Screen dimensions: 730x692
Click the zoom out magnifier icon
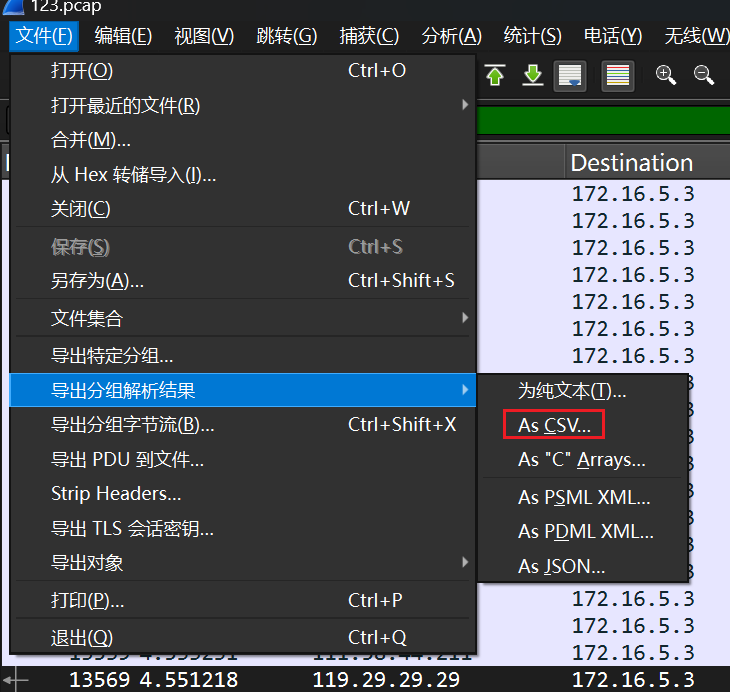[x=704, y=75]
